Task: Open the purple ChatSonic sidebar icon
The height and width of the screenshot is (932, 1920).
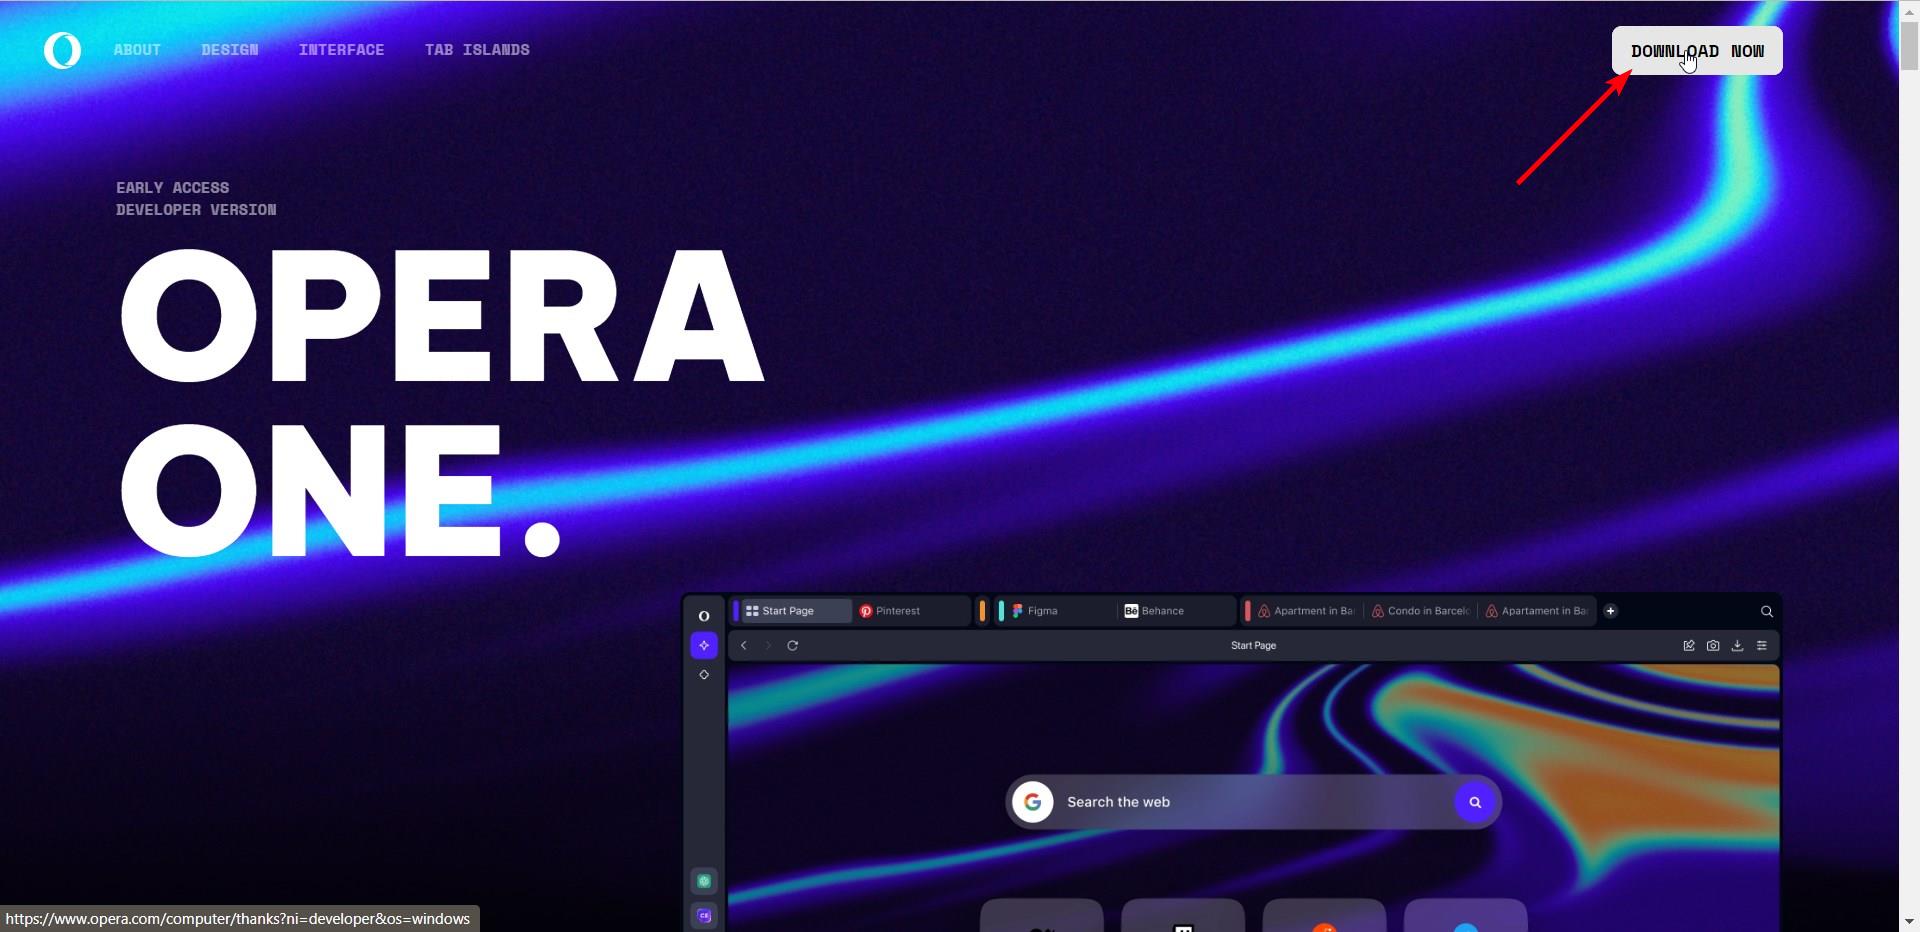Action: click(x=704, y=915)
